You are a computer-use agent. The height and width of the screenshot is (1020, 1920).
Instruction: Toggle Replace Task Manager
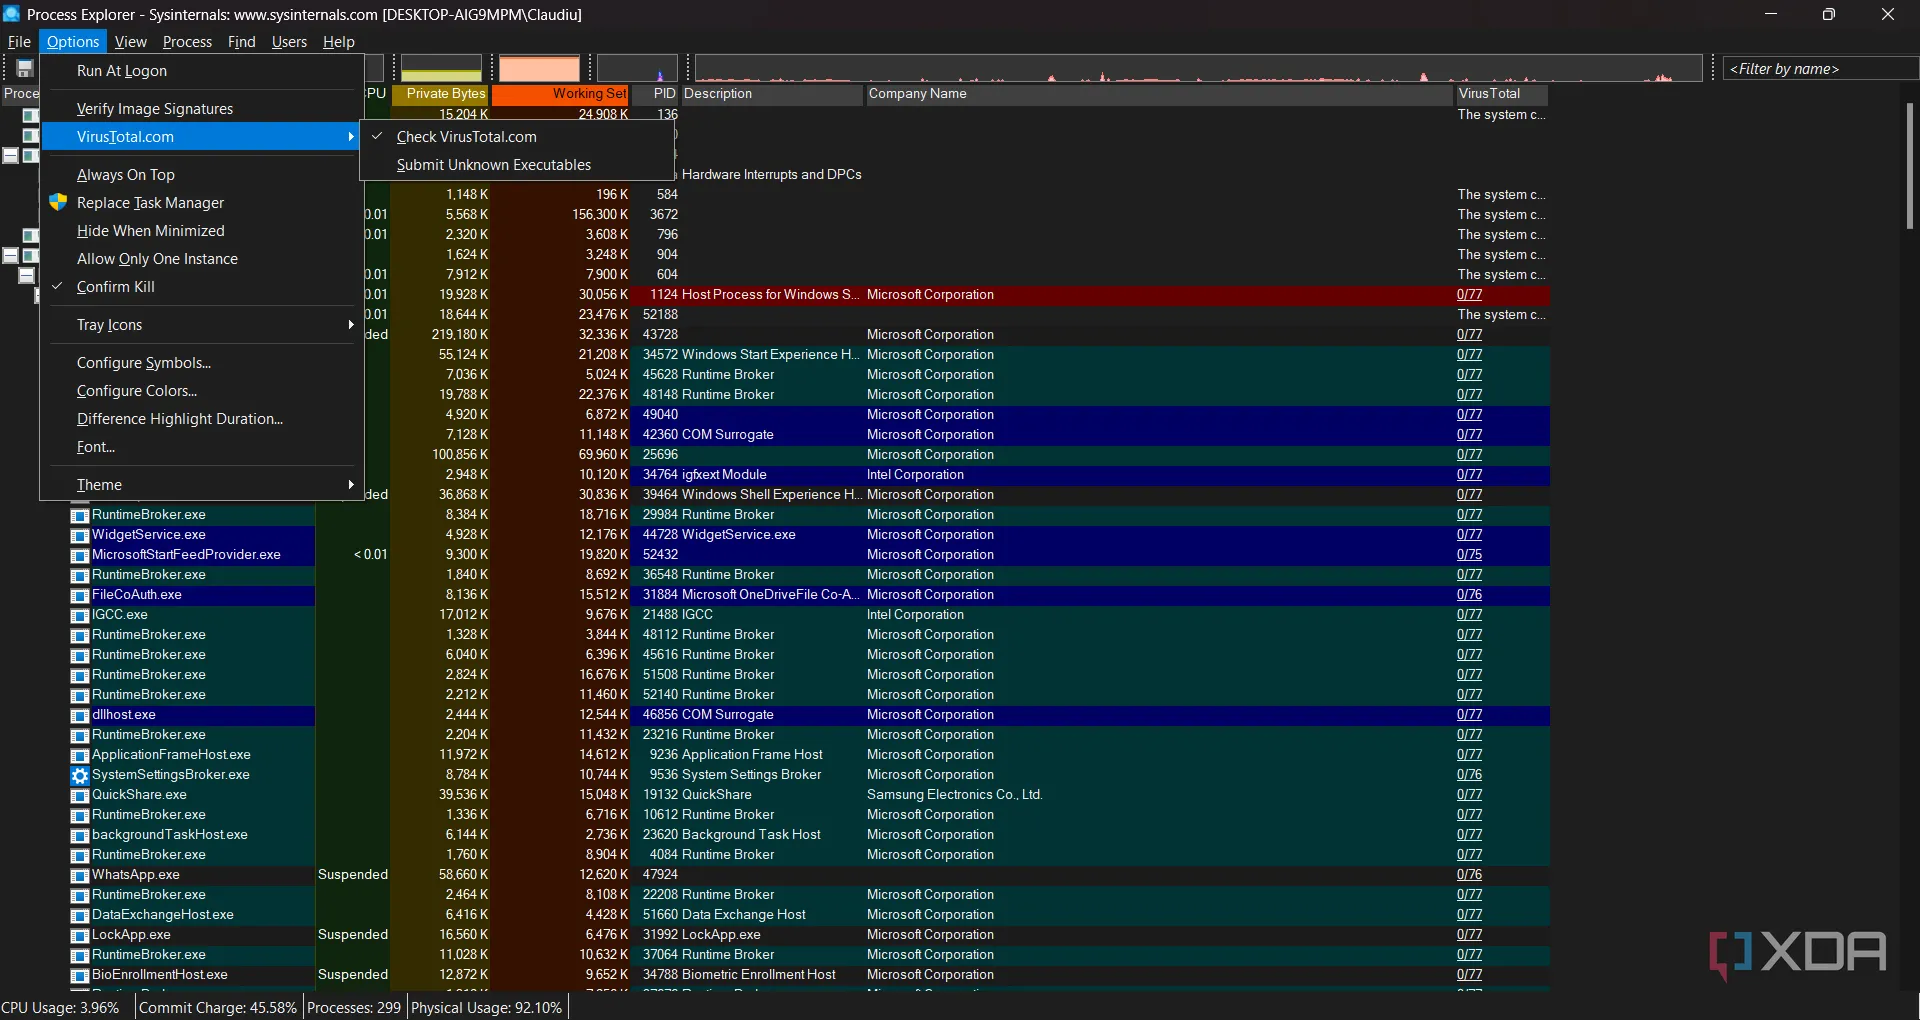pos(201,203)
